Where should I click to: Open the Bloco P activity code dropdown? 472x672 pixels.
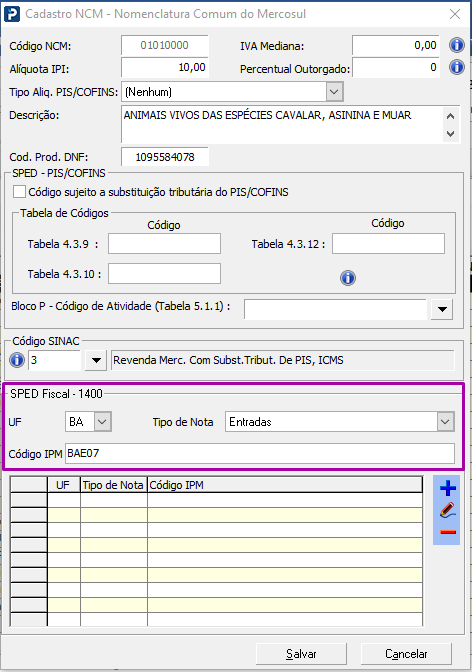[x=442, y=309]
